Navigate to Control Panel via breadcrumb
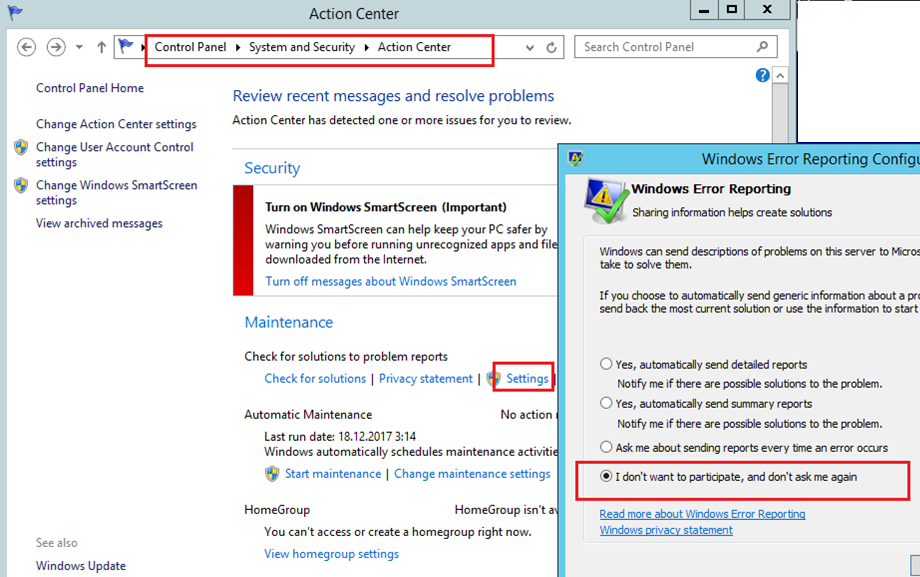Viewport: 920px width, 577px height. (191, 47)
